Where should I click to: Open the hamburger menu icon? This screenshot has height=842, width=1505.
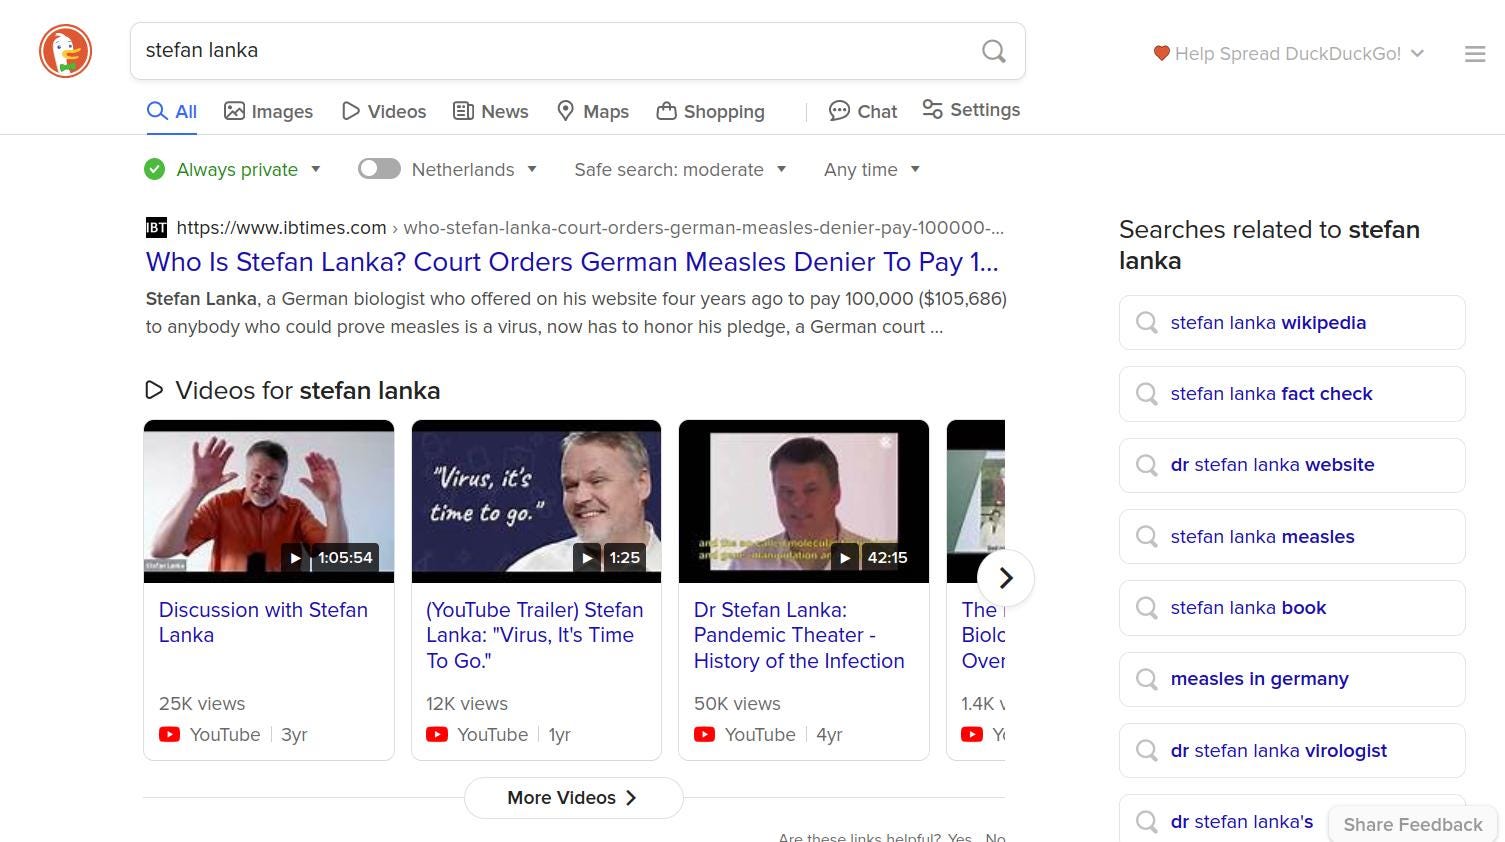click(x=1475, y=54)
